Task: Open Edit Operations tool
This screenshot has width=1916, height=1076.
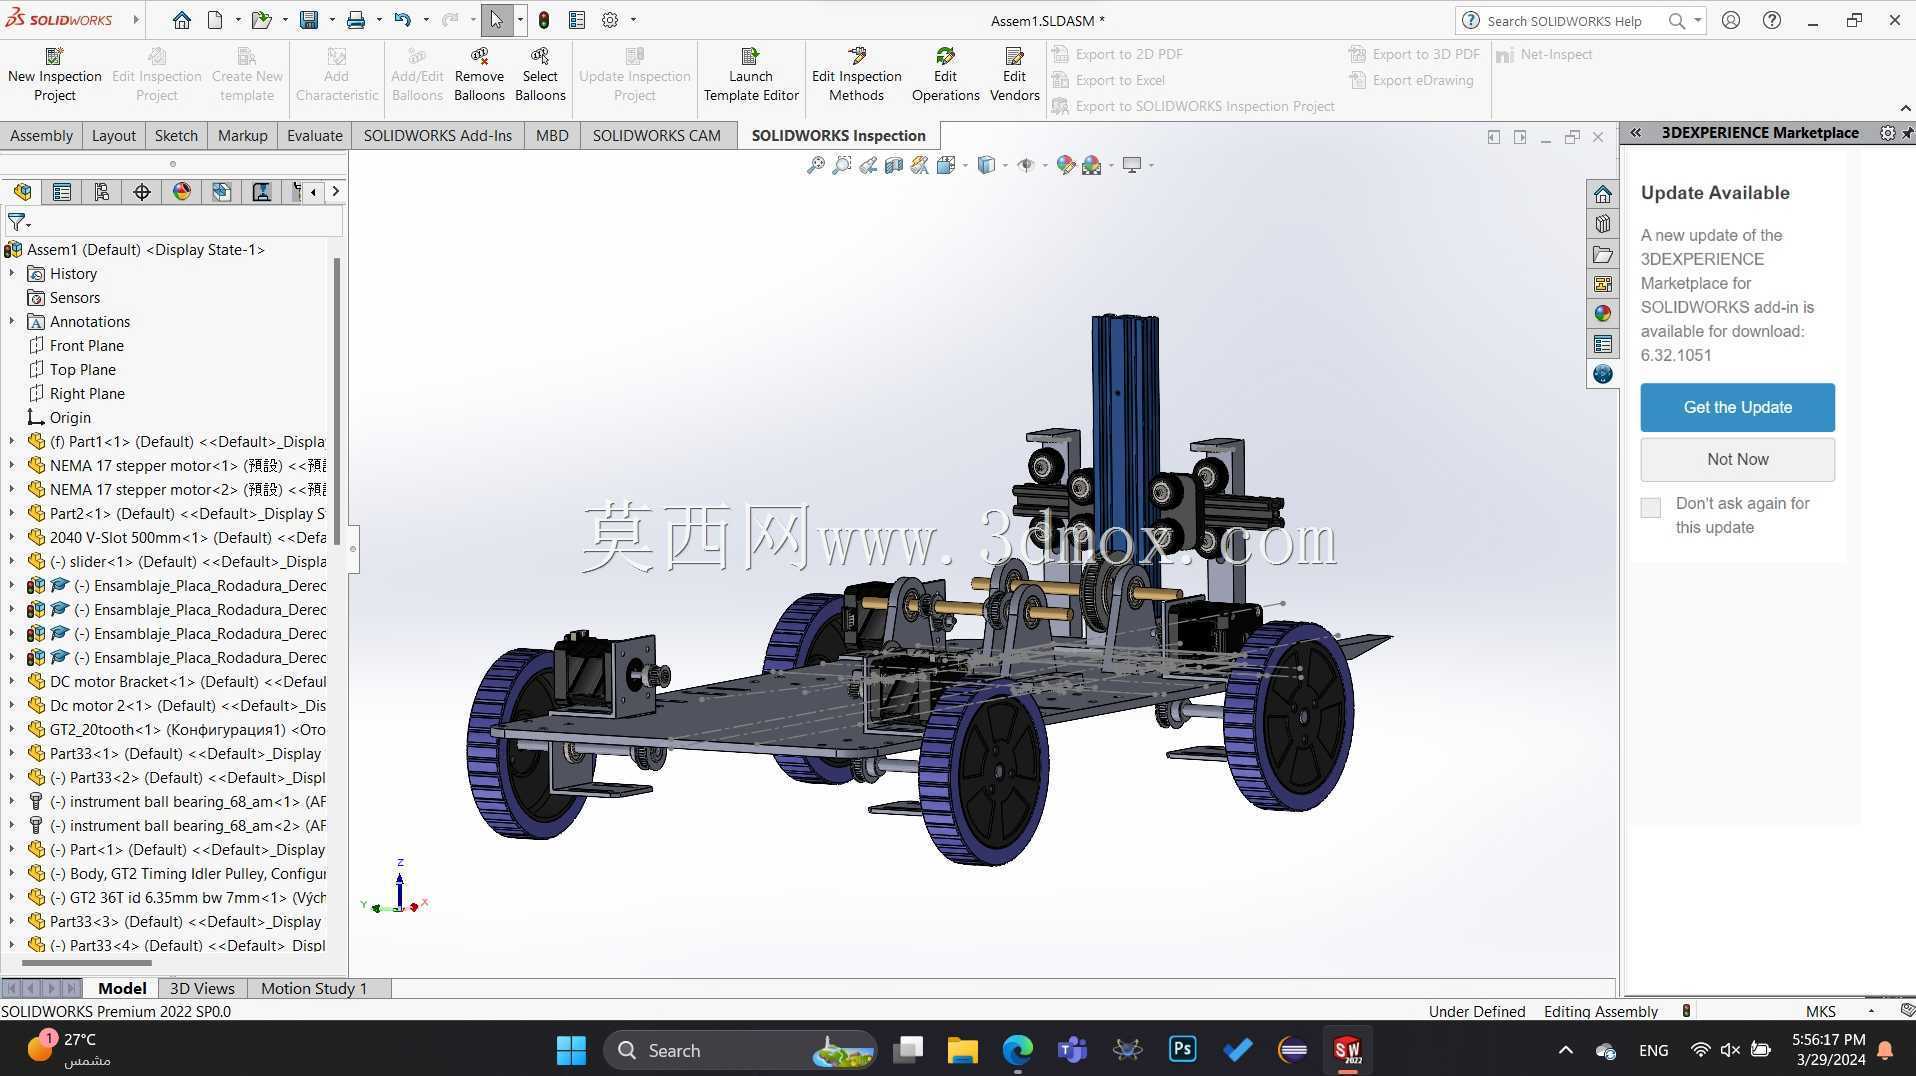Action: (x=945, y=76)
